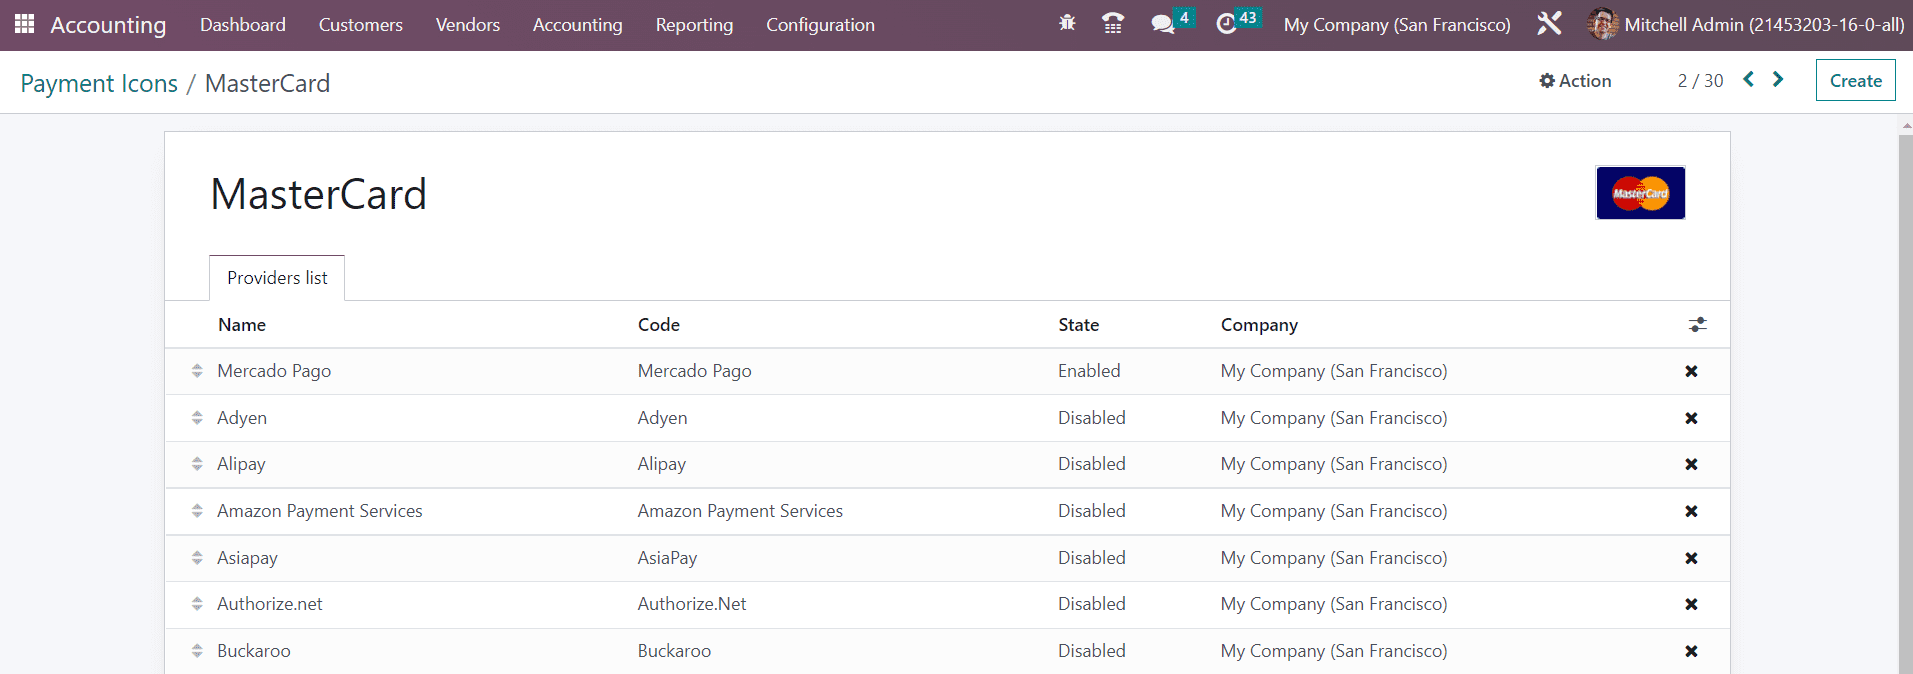Screen dimensions: 1913x674
Task: Grab Amazon Payment Services row handle
Action: point(197,511)
